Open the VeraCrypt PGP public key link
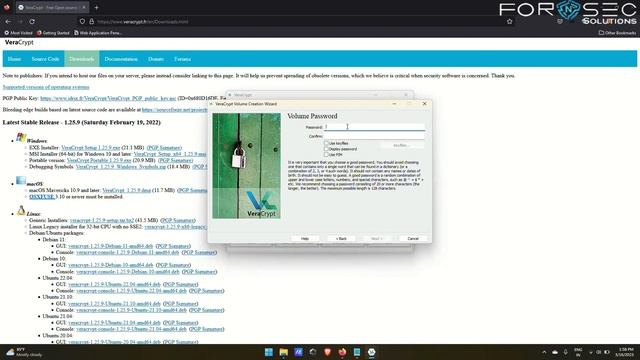The width and height of the screenshot is (640, 360). tap(108, 98)
